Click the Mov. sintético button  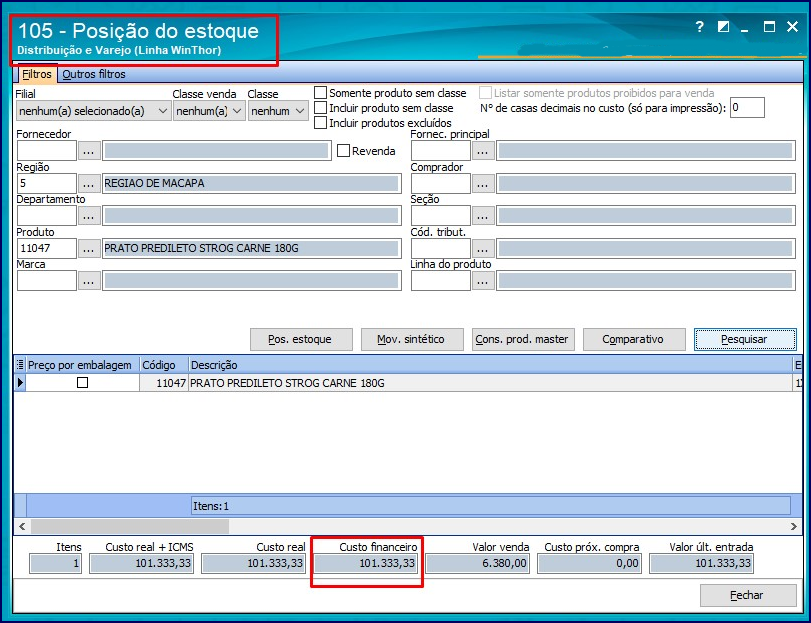pyautogui.click(x=412, y=339)
